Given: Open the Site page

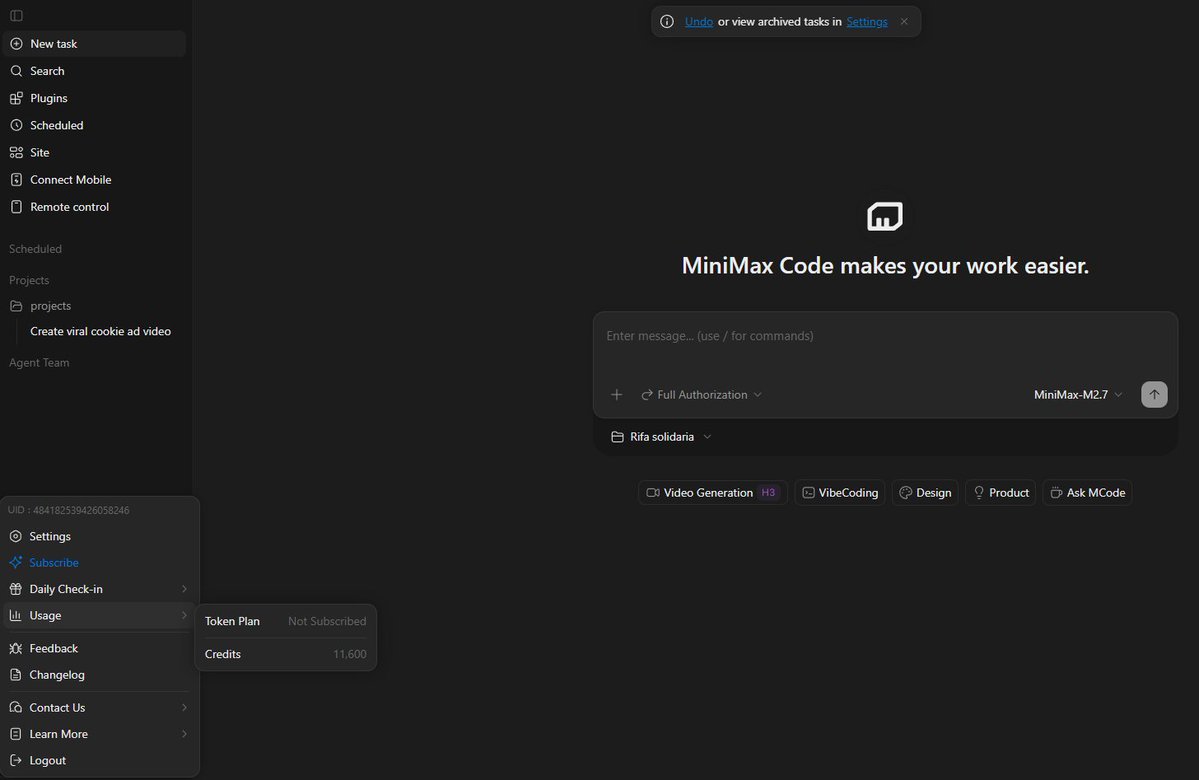Looking at the screenshot, I should pyautogui.click(x=94, y=152).
